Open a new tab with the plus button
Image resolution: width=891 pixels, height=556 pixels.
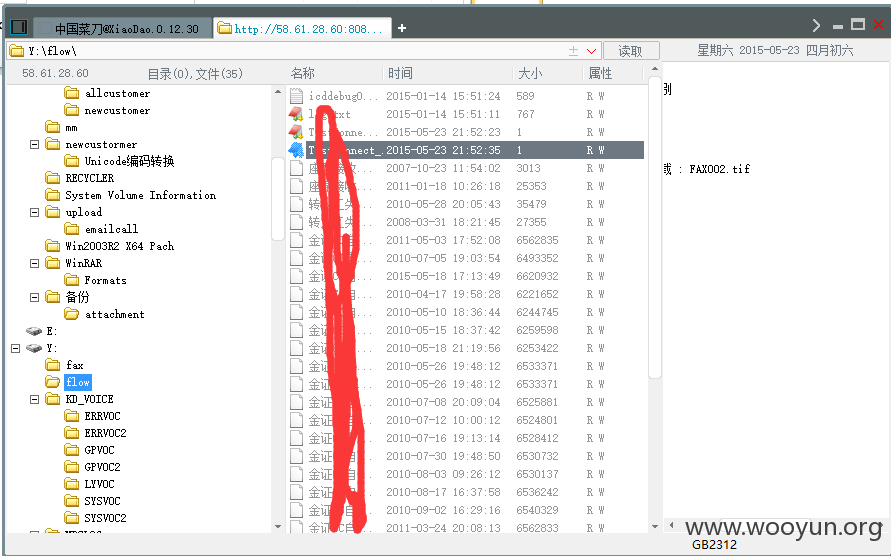[402, 28]
